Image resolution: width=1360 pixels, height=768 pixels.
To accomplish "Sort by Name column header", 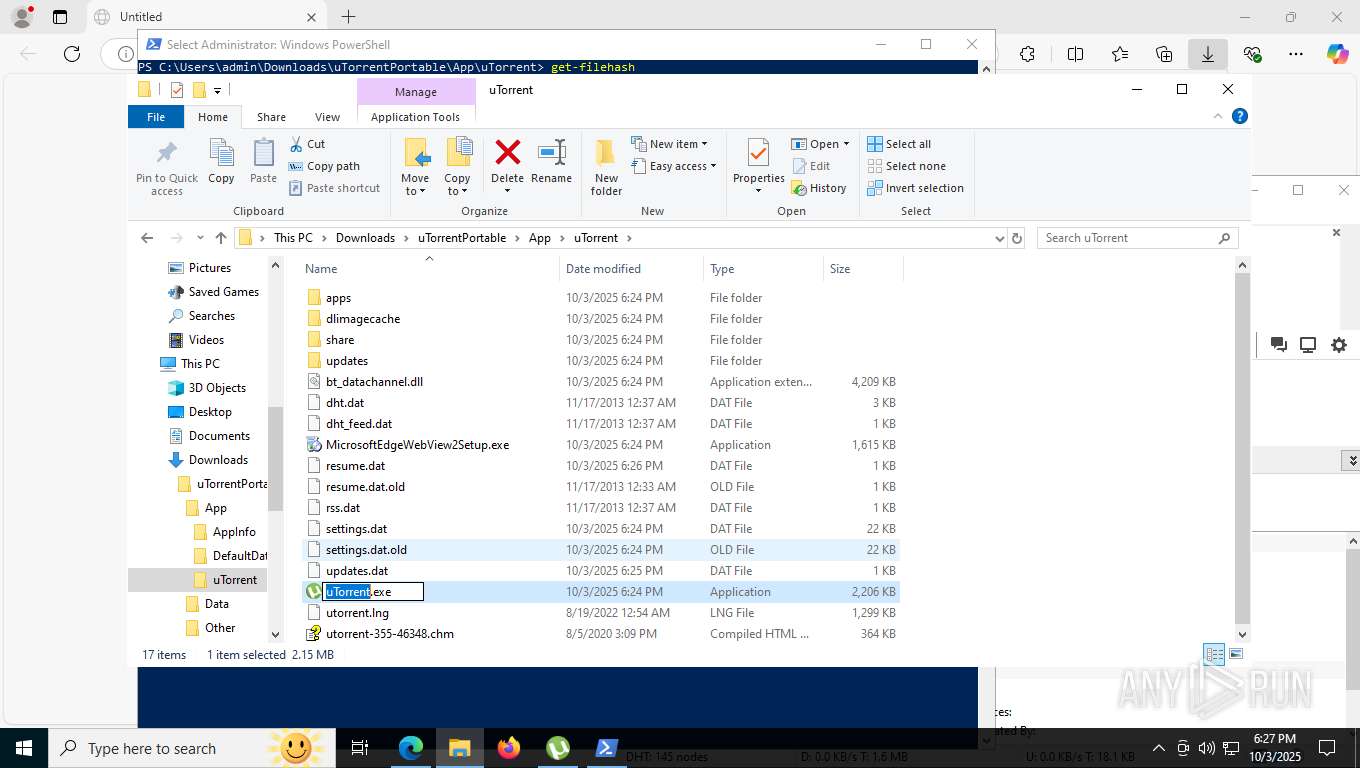I will 430,268.
